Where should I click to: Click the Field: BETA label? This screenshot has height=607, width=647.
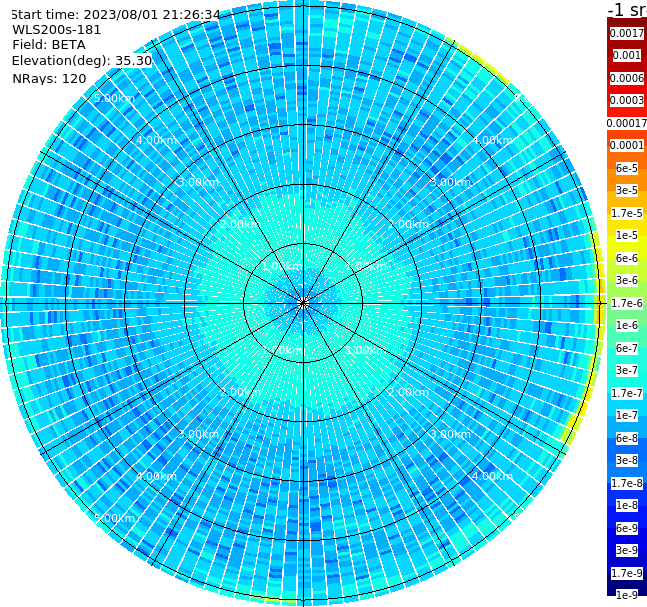pyautogui.click(x=49, y=45)
